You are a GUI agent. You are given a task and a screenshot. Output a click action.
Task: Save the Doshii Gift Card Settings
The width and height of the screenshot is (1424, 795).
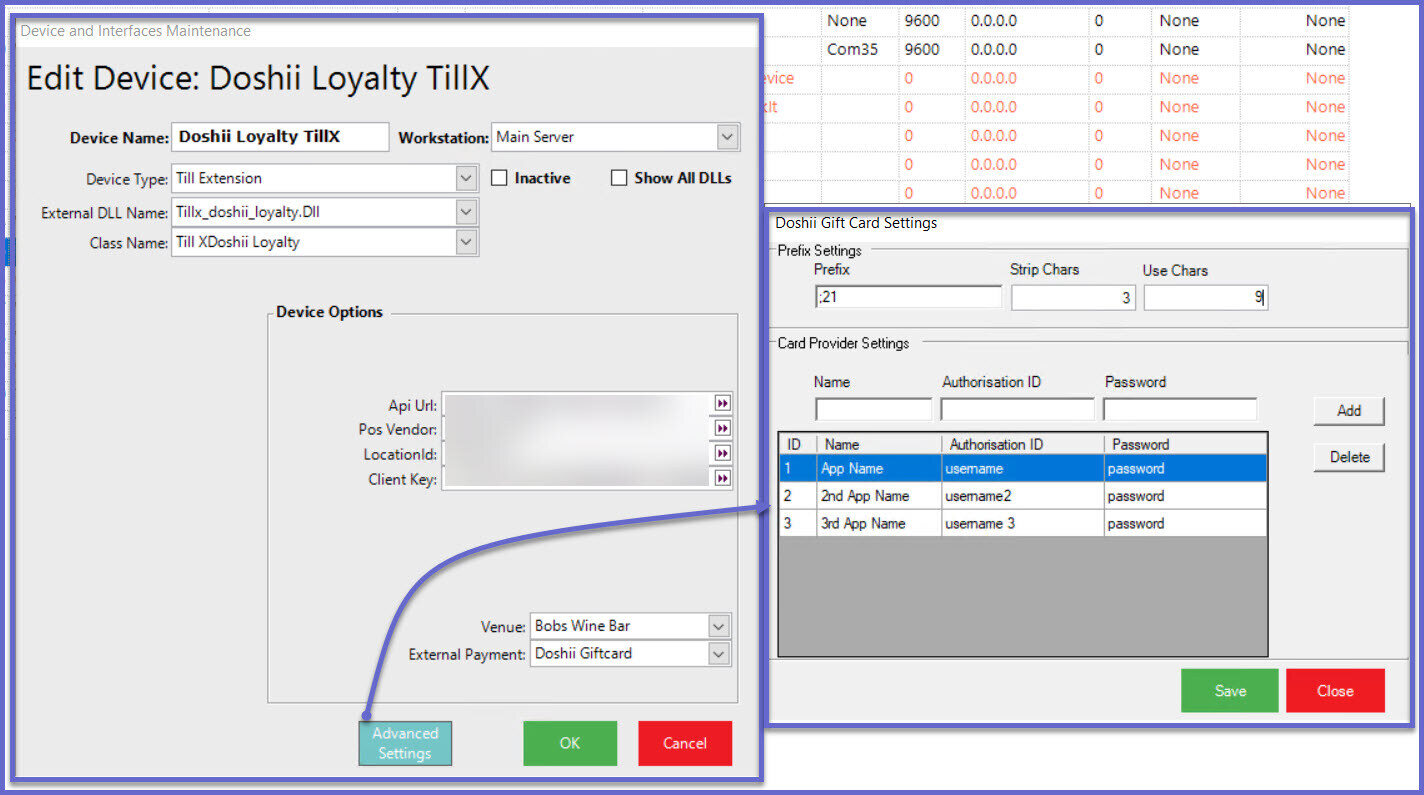click(x=1230, y=691)
